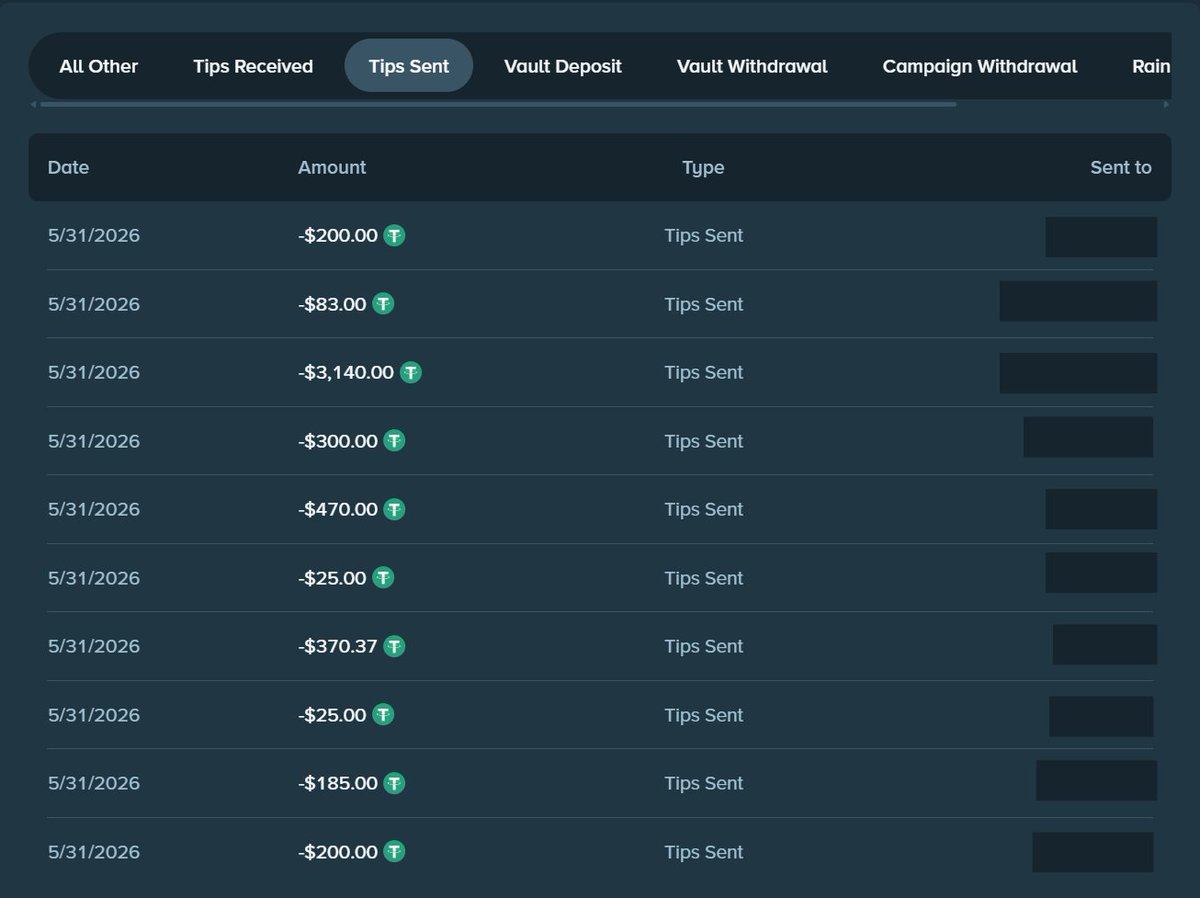Screen dimensions: 1200x898
Task: Click Tips Sent type in the -$83.00 row
Action: (x=704, y=304)
